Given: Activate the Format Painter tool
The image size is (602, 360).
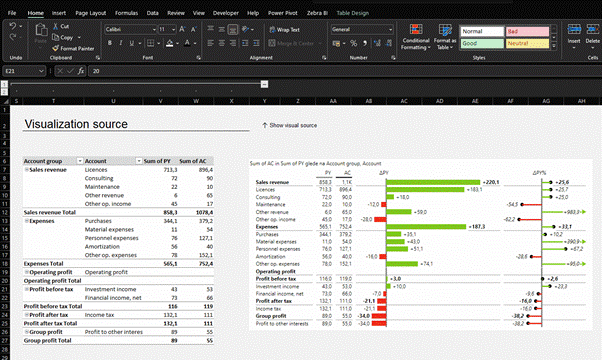Looking at the screenshot, I should pos(73,48).
